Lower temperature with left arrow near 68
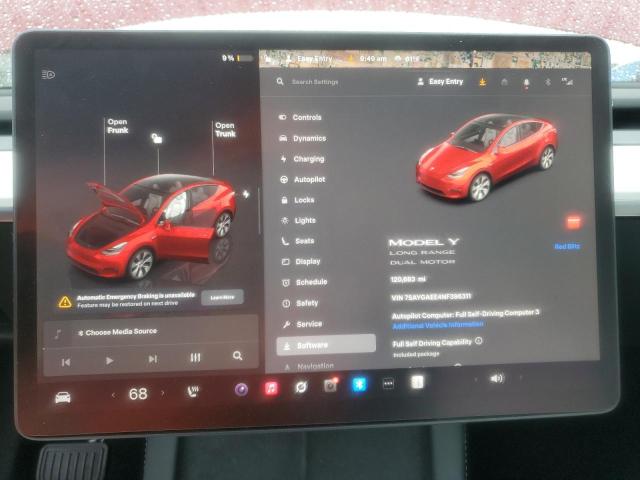Image resolution: width=640 pixels, height=480 pixels. (114, 395)
